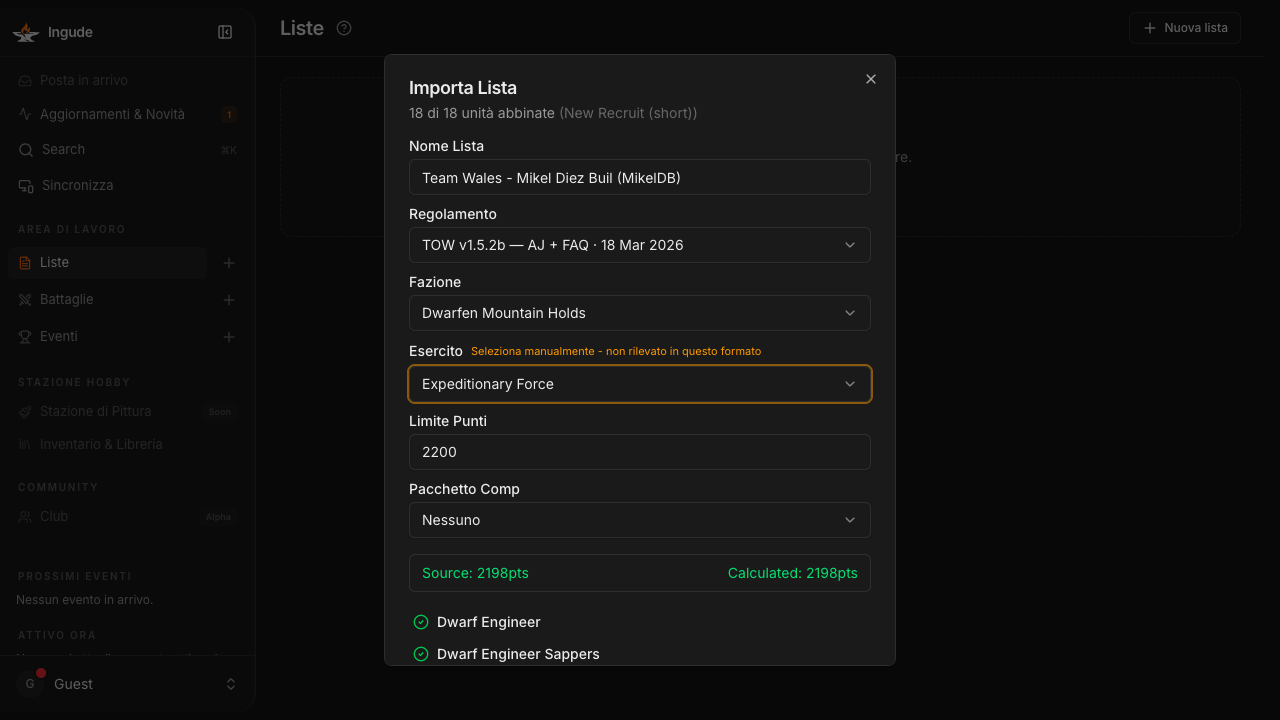This screenshot has height=720, width=1280.
Task: Click the Calculated: 2198pts value
Action: (x=793, y=573)
